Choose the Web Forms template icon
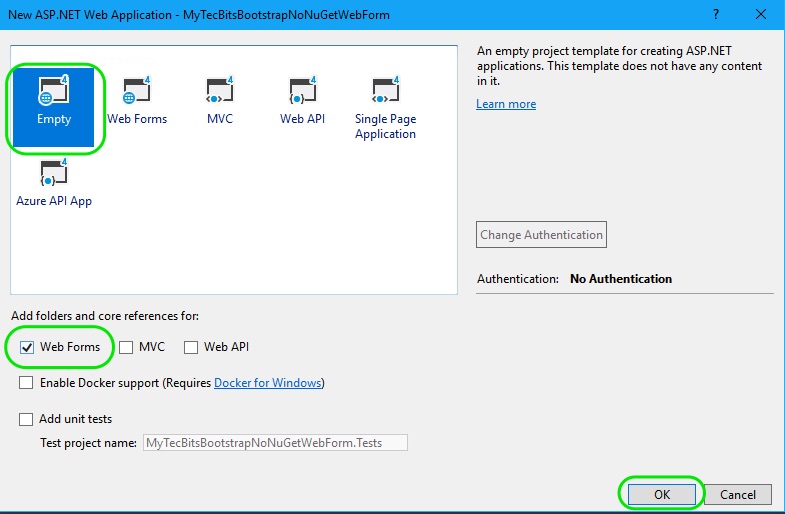 136,92
